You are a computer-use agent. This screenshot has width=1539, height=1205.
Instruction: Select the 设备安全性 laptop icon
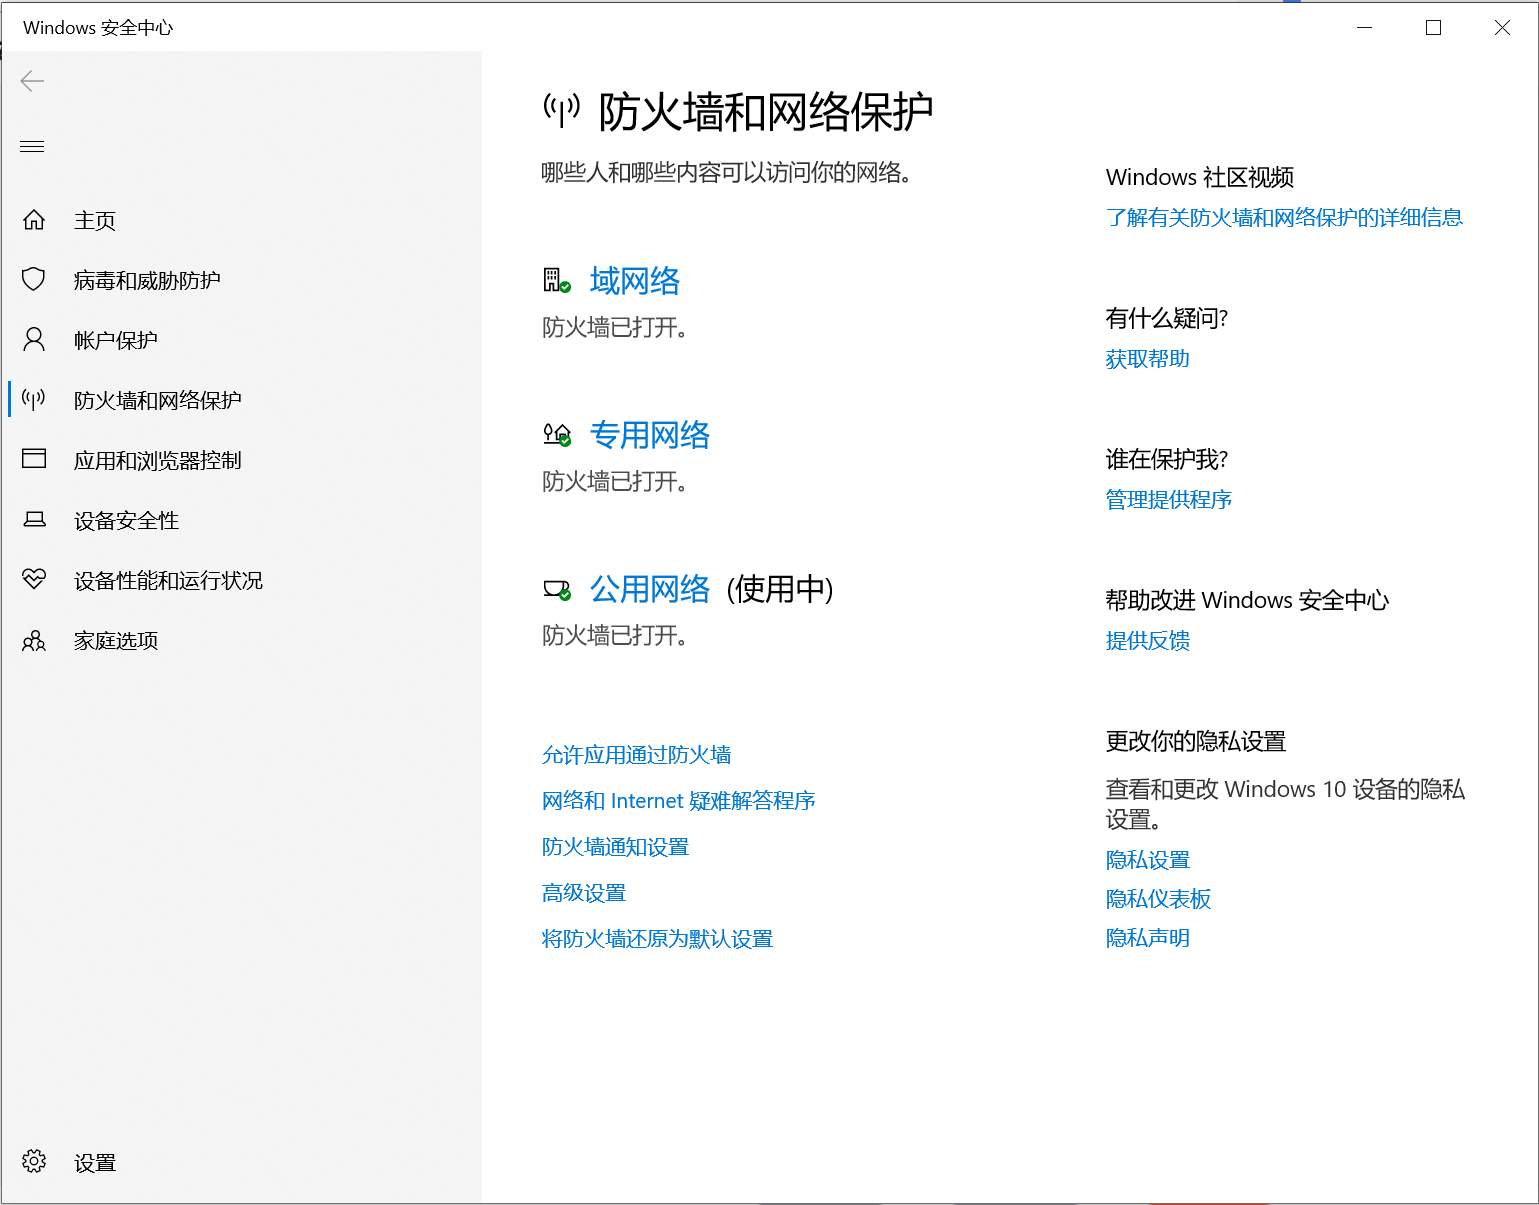33,520
